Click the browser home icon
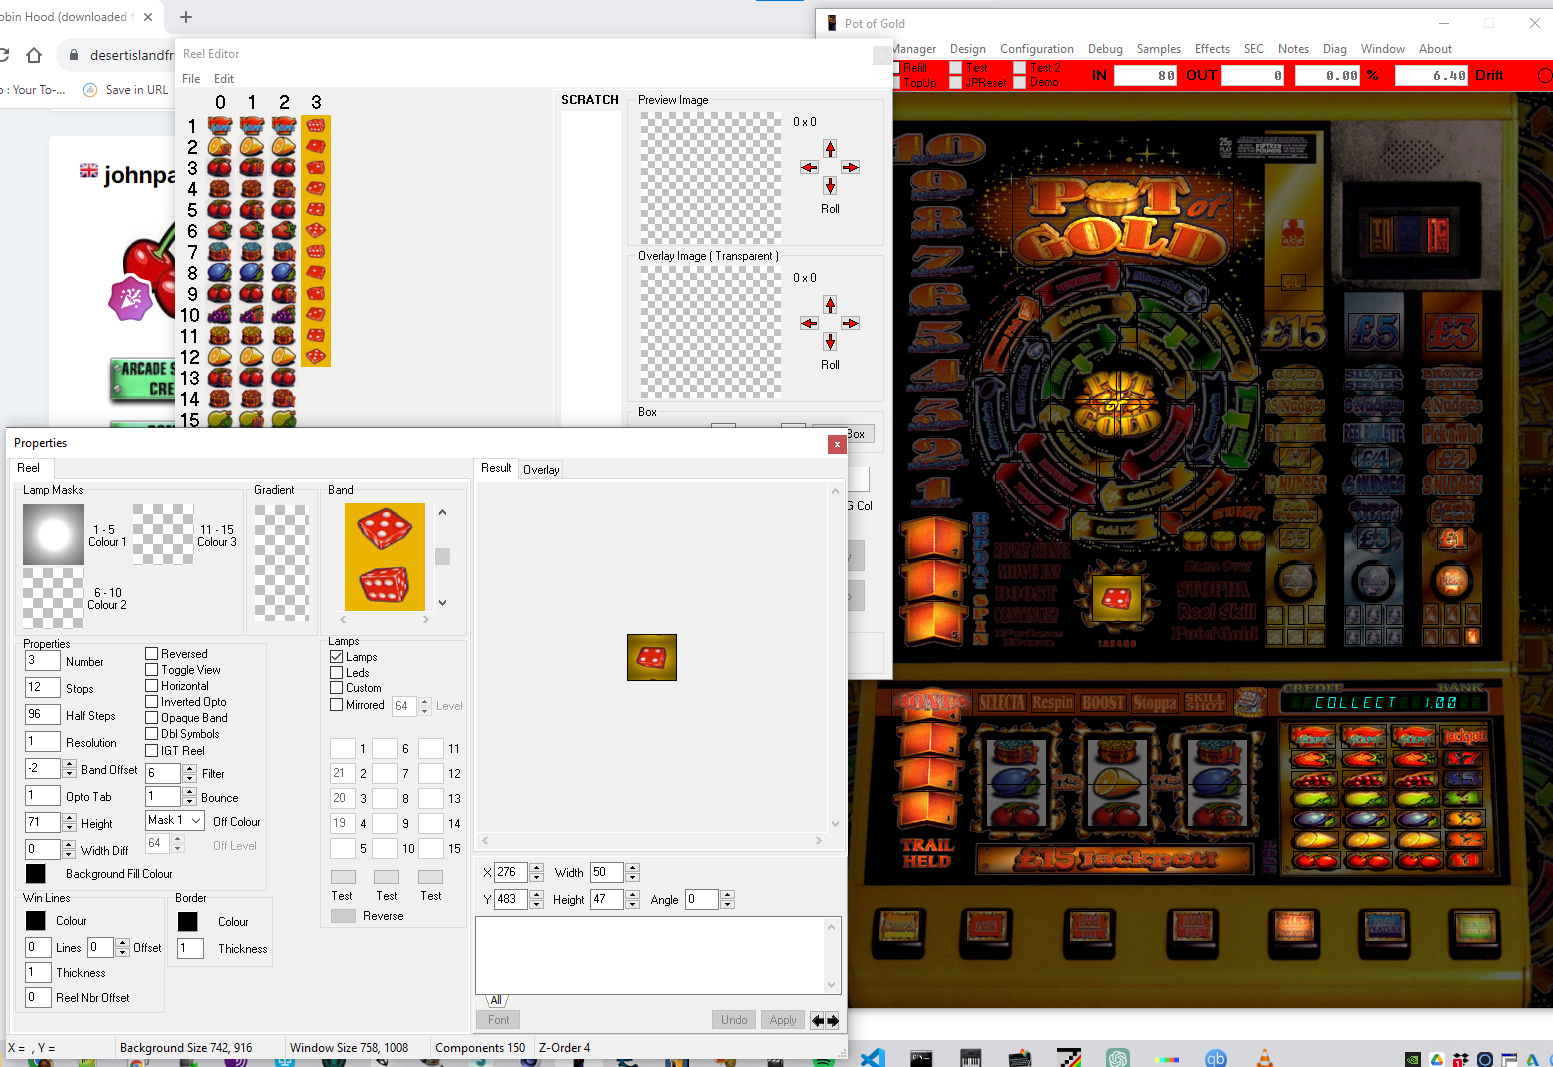1553x1067 pixels. (x=33, y=55)
